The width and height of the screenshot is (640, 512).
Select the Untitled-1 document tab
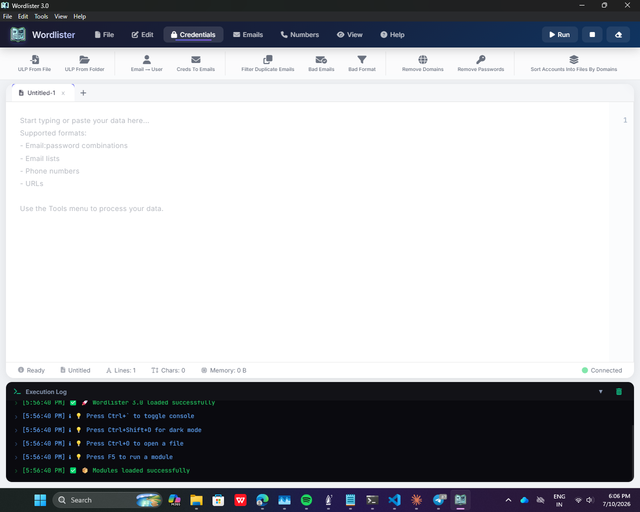coord(41,93)
